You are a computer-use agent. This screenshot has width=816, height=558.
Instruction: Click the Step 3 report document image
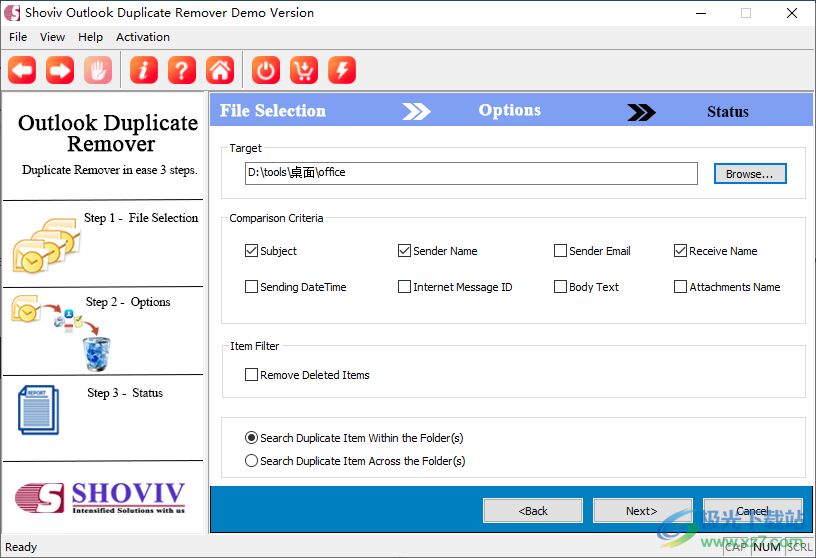pyautogui.click(x=39, y=410)
